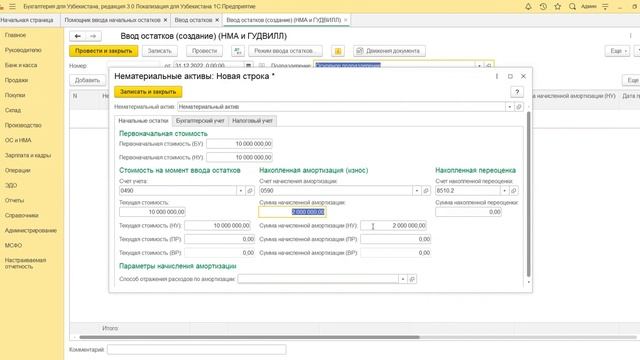The width and height of the screenshot is (640, 360).
Task: Switch to Налоговый учет tab
Action: coord(252,121)
